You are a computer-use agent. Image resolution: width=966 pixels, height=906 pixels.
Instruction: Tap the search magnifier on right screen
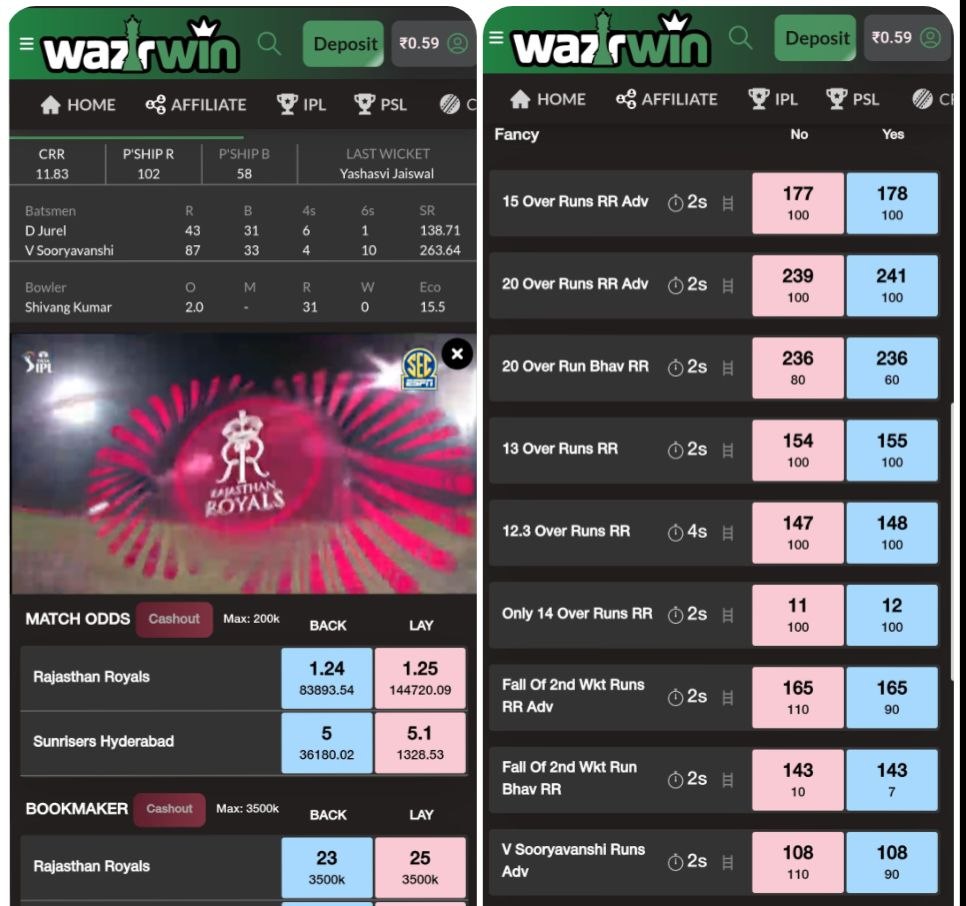[740, 38]
